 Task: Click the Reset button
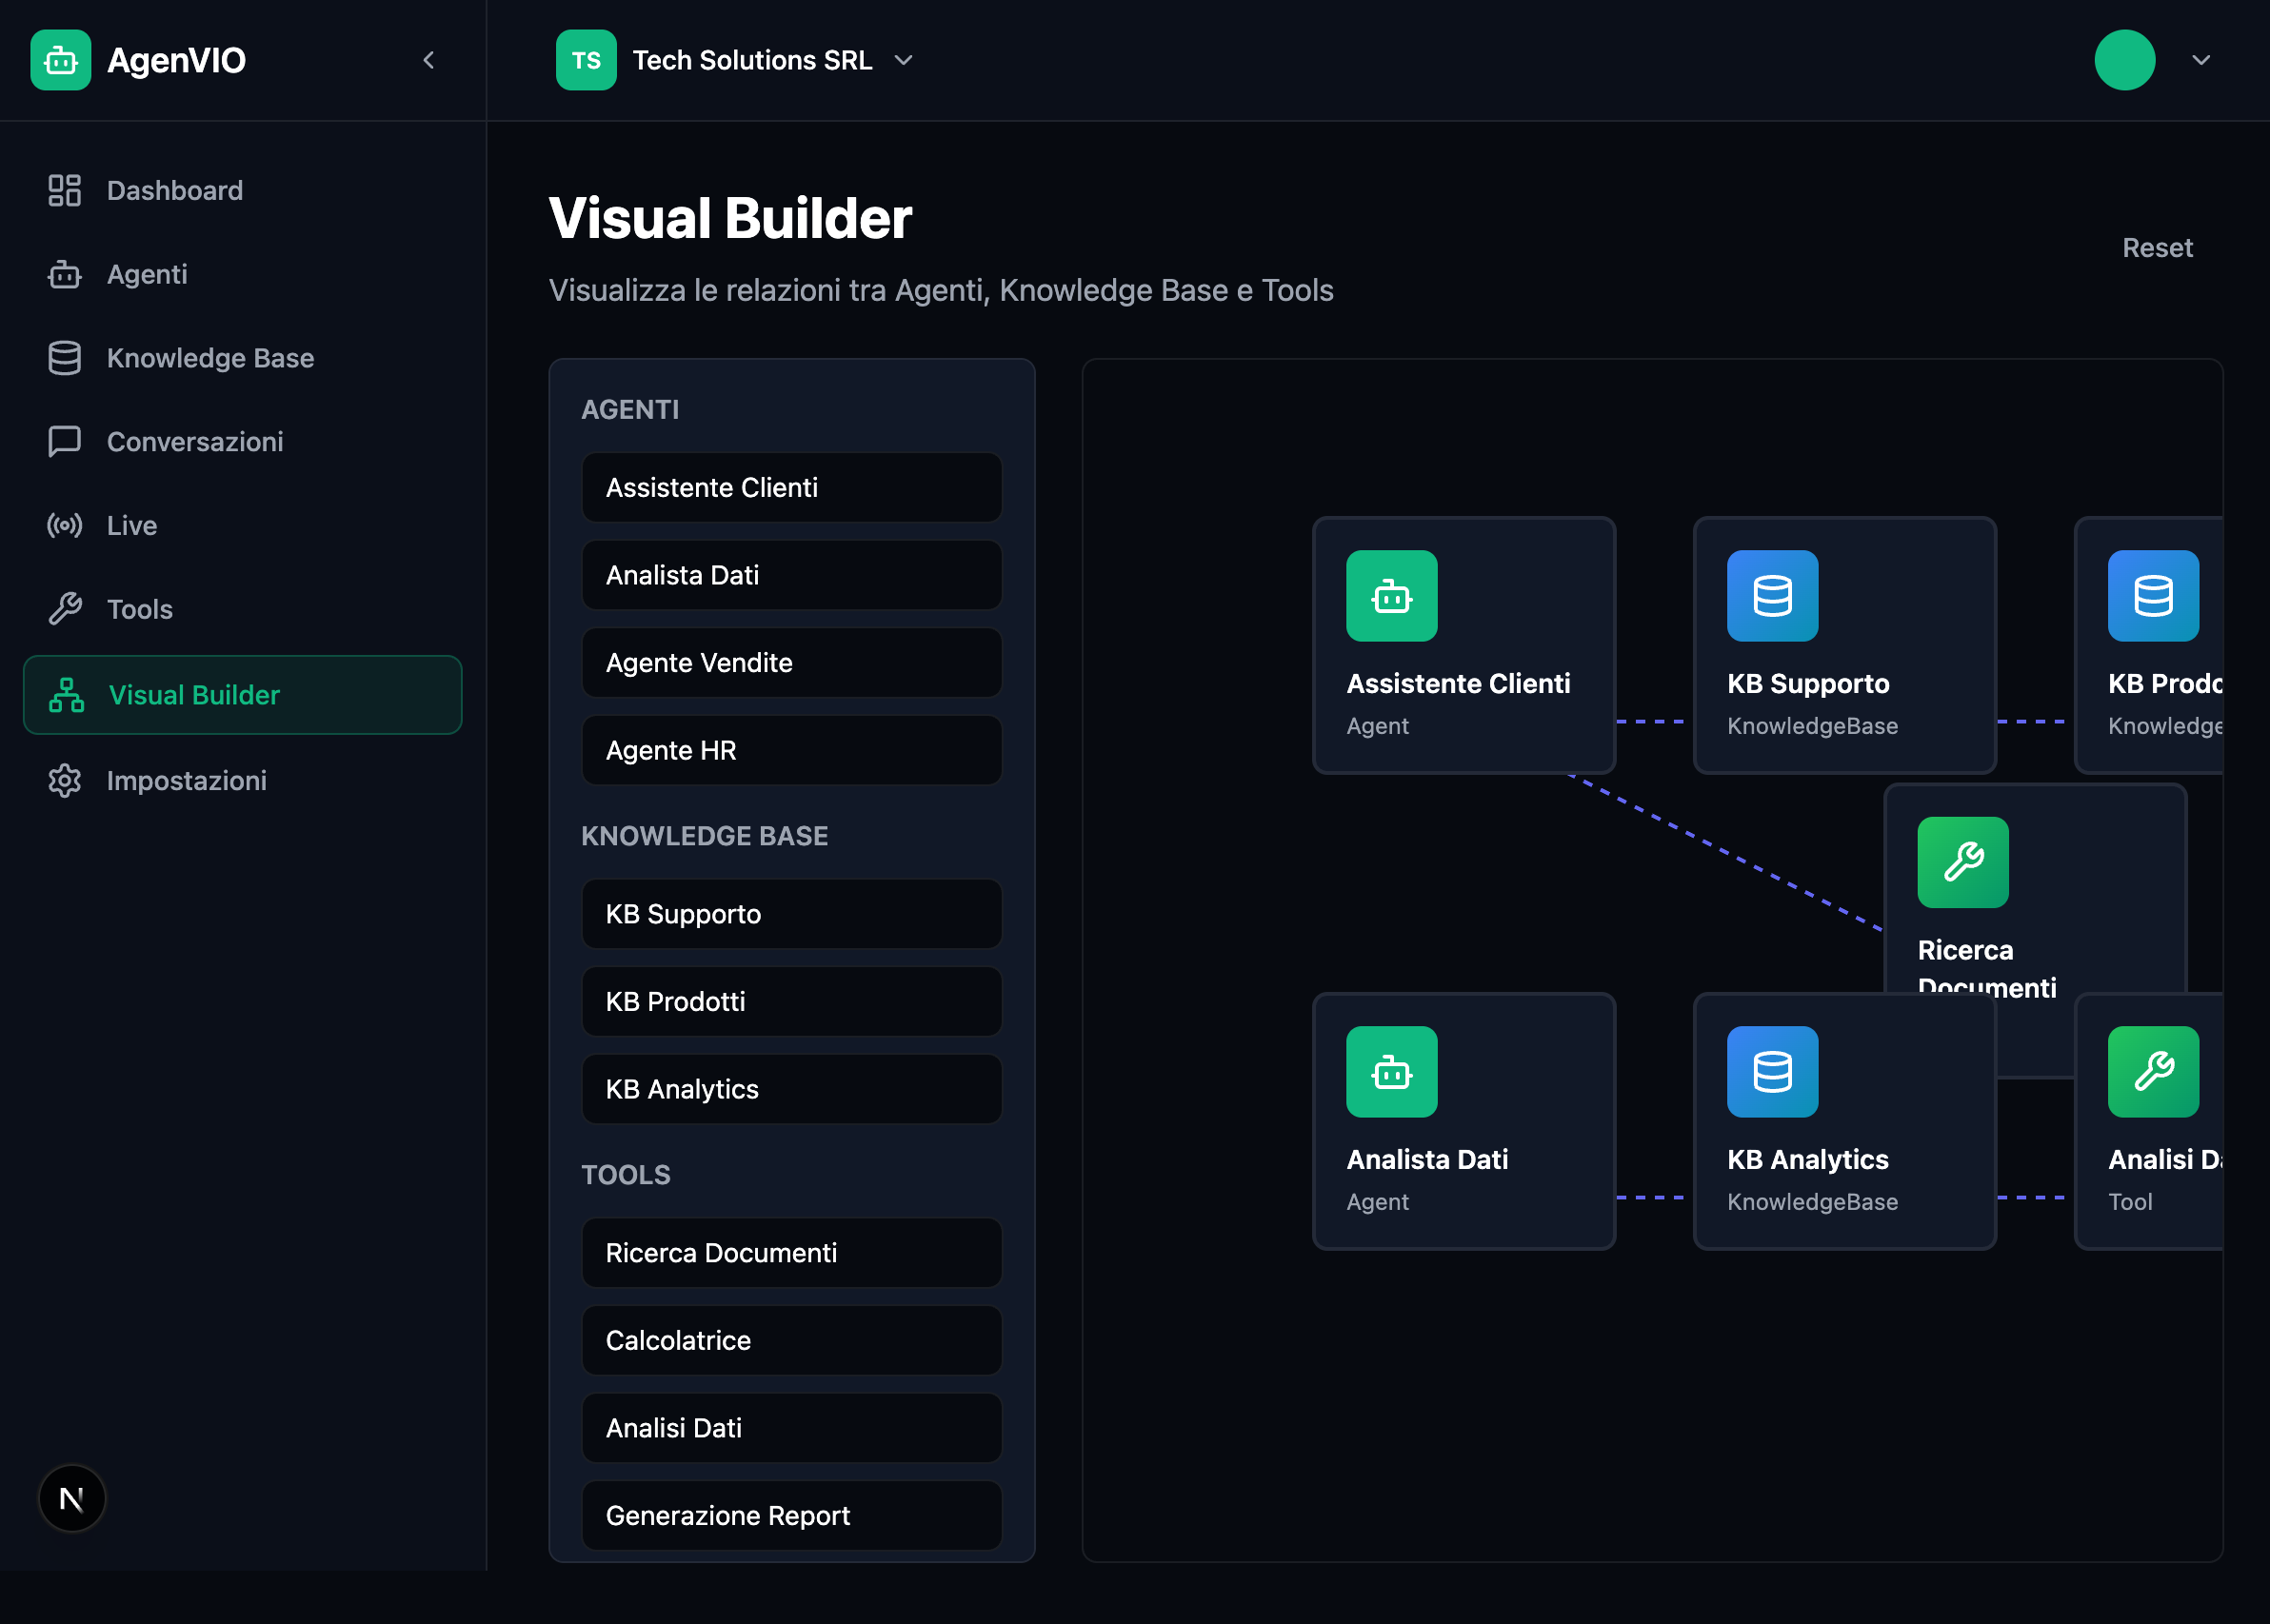point(2157,247)
